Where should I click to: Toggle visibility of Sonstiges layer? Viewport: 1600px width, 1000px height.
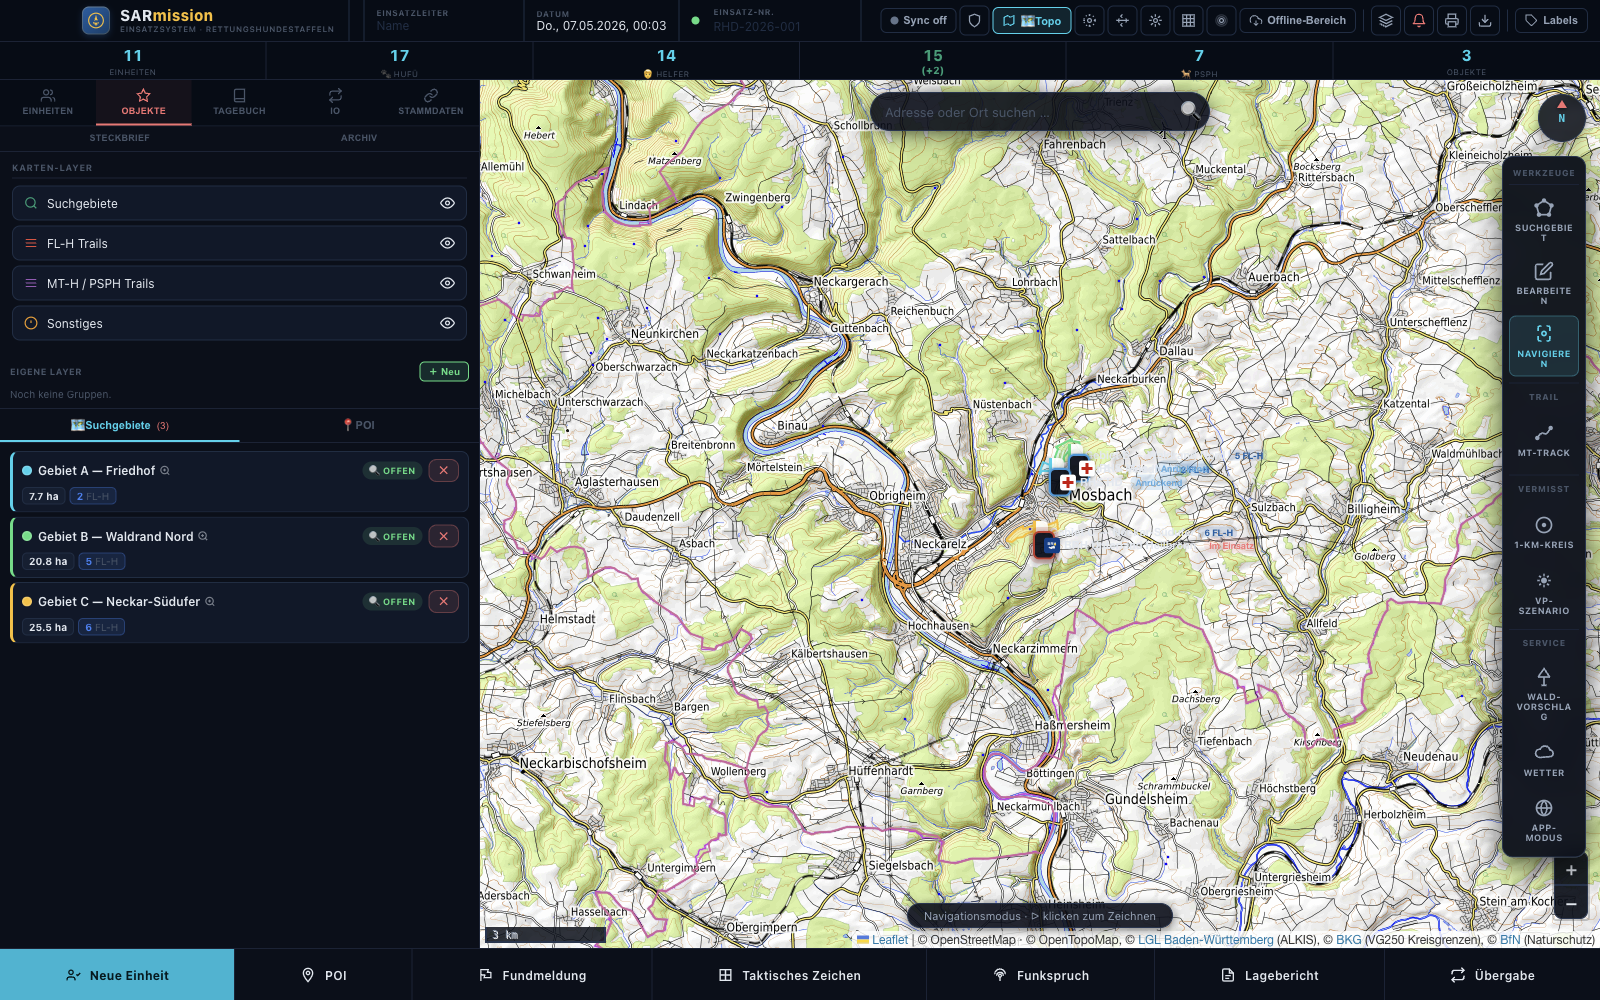(447, 323)
